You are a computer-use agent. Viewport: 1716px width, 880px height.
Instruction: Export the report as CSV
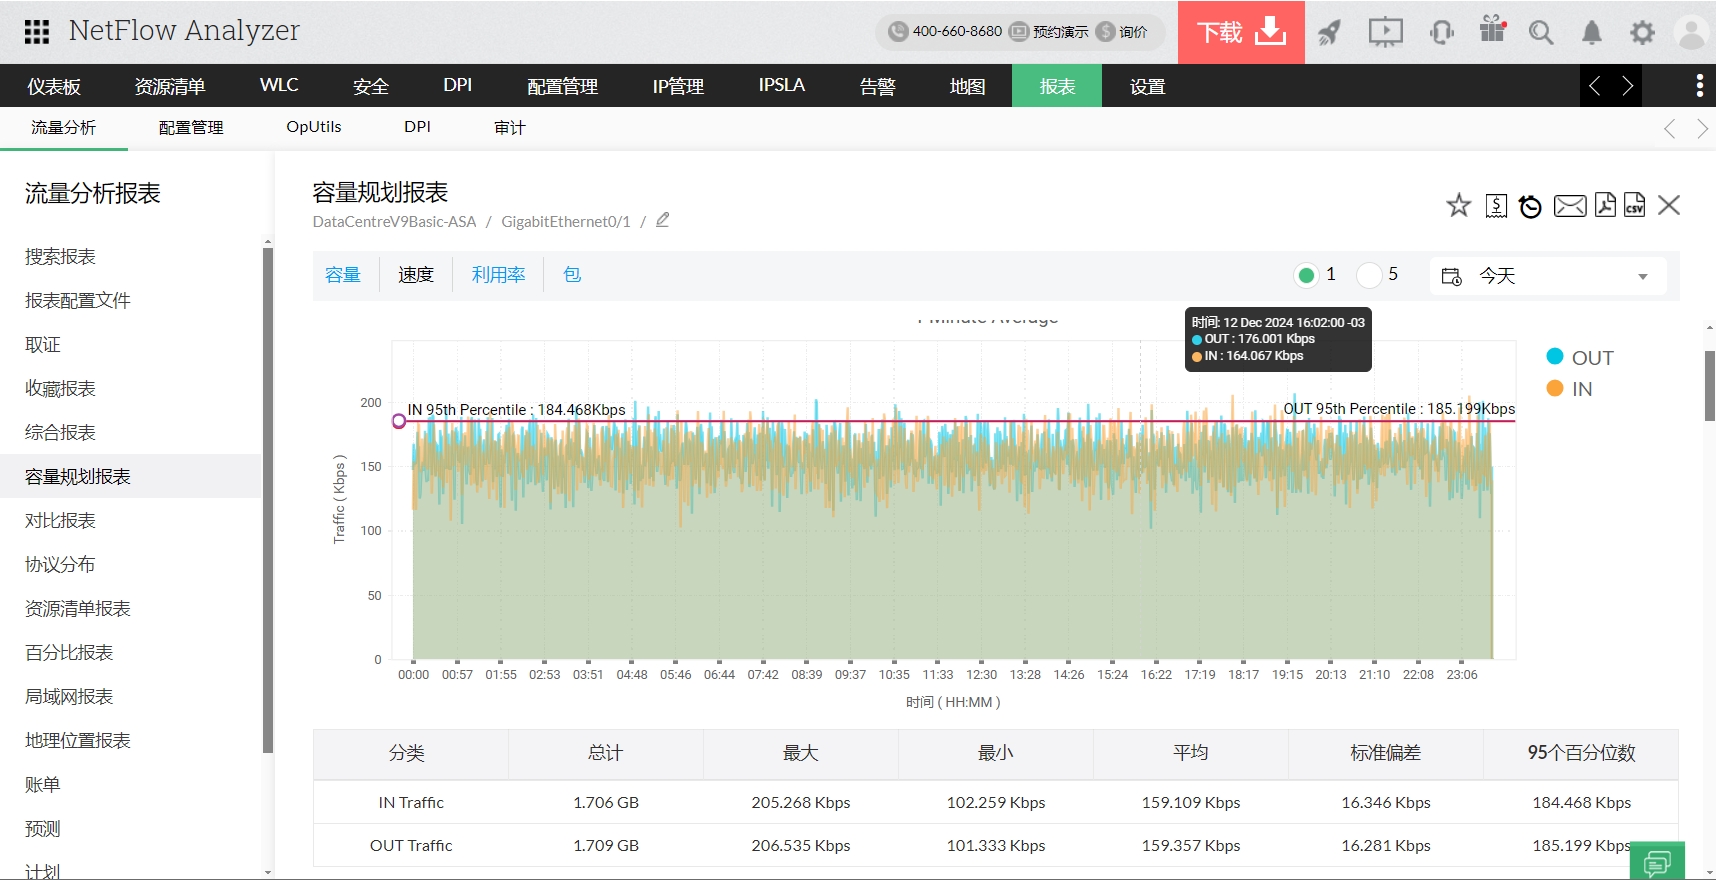[1634, 205]
